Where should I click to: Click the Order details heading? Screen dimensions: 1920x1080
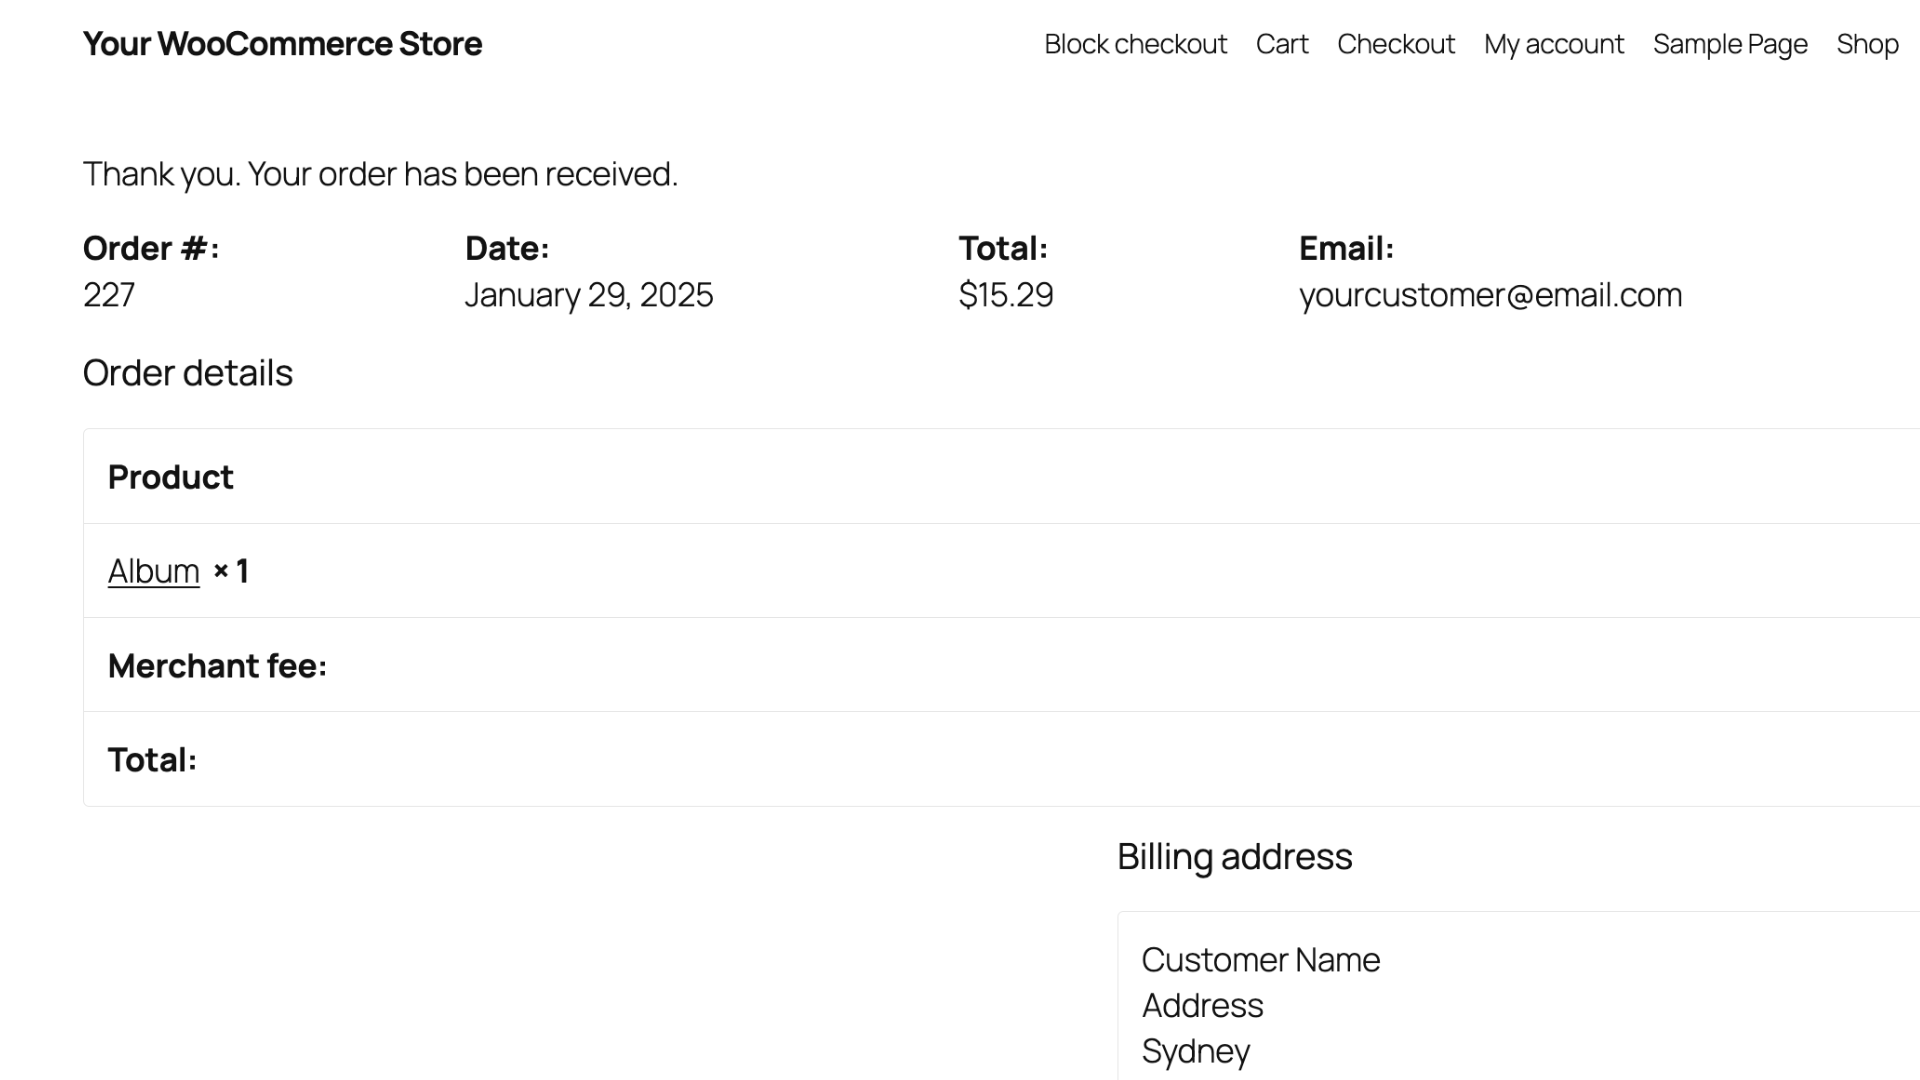coord(188,373)
